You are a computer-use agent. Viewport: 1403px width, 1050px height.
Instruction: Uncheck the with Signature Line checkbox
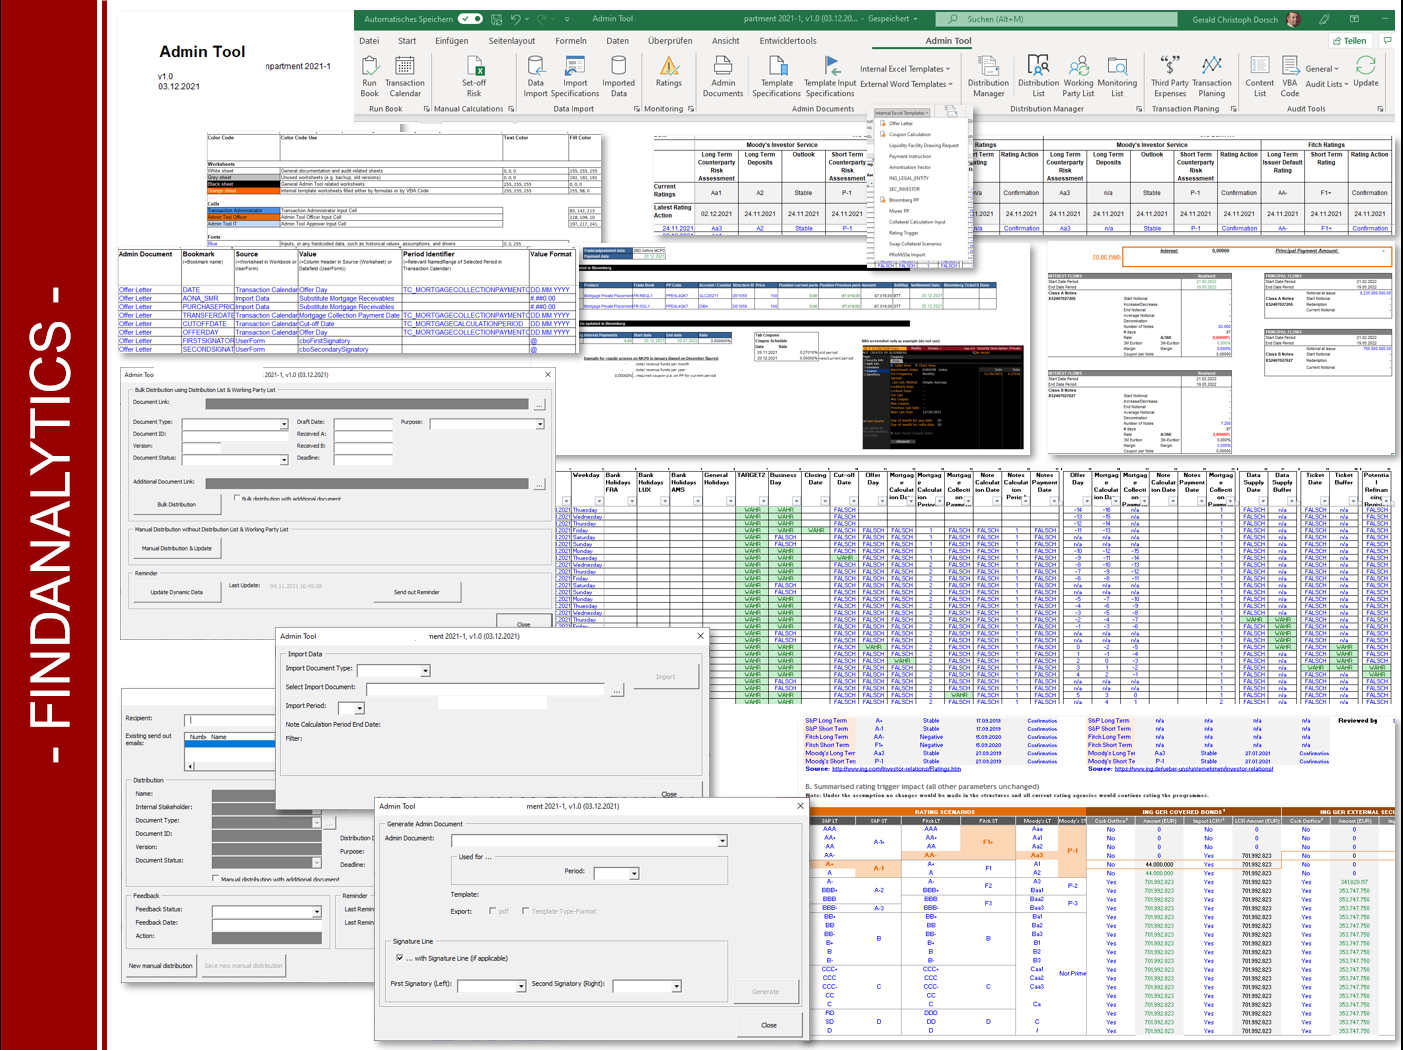coord(399,958)
